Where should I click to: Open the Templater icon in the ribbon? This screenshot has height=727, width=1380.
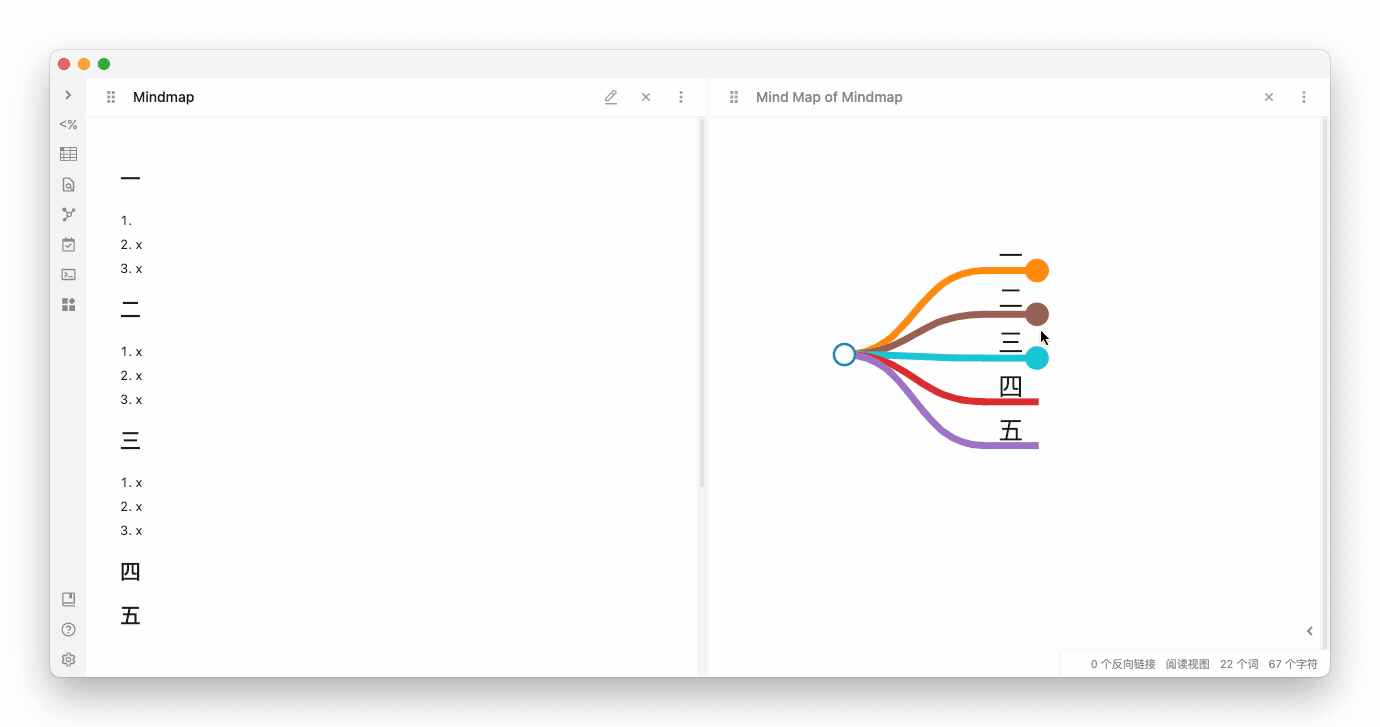(x=68, y=125)
